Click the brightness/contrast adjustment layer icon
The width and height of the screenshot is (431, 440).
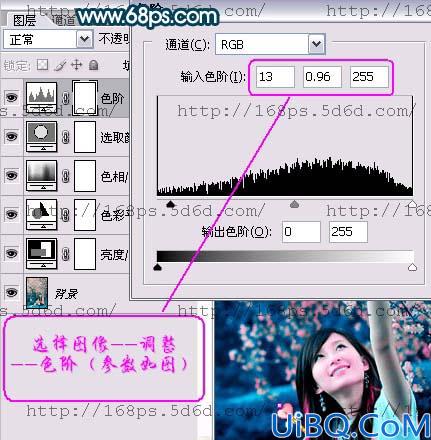pyautogui.click(x=41, y=254)
